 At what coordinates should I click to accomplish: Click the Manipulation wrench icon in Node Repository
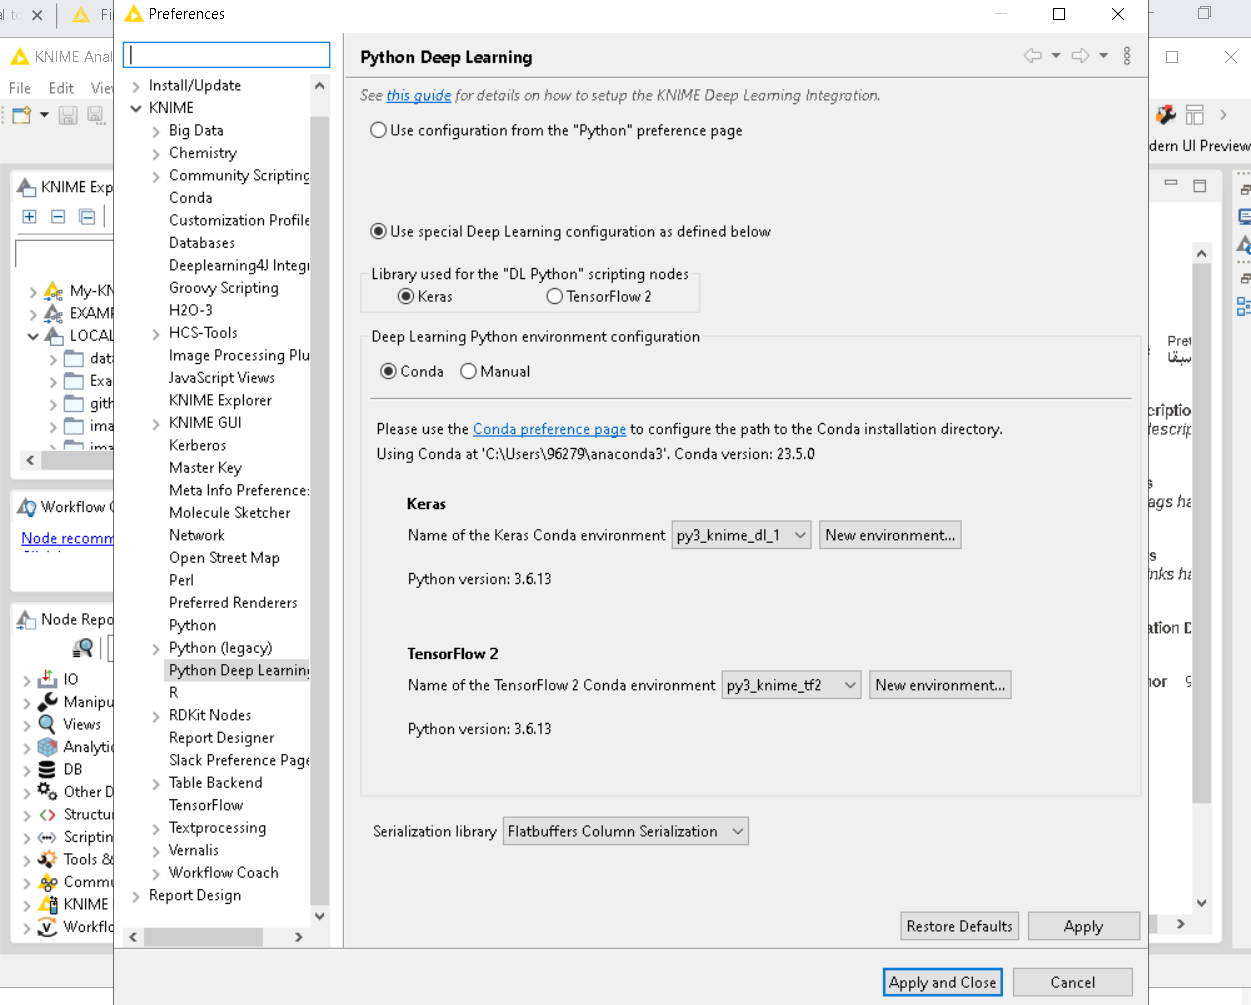[x=47, y=702]
